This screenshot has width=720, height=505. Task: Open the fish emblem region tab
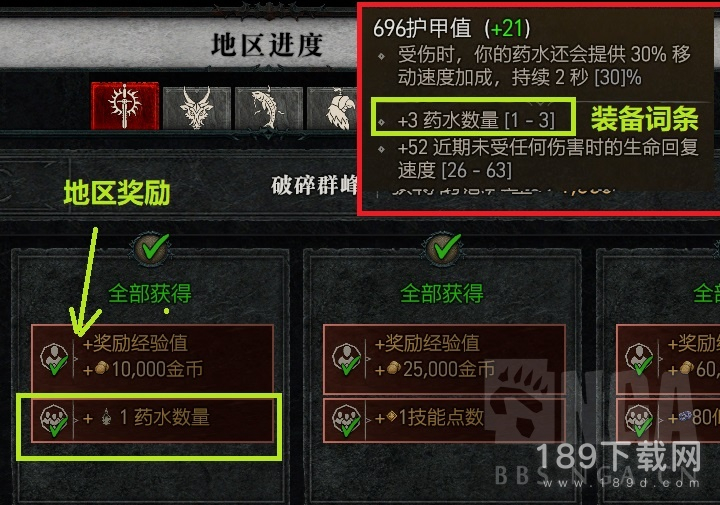point(269,108)
